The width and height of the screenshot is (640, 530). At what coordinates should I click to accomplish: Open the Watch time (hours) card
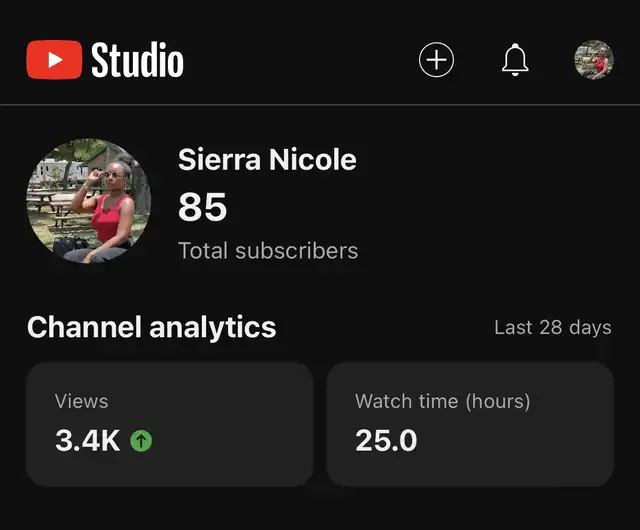tap(470, 424)
